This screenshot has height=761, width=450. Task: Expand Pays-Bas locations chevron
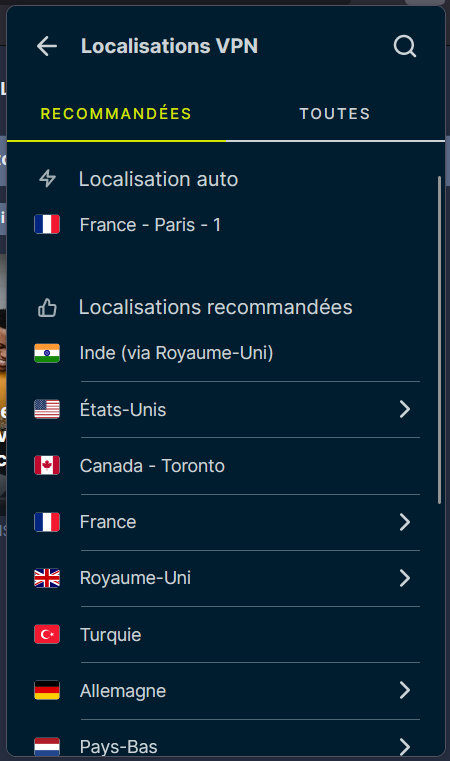[x=405, y=746]
